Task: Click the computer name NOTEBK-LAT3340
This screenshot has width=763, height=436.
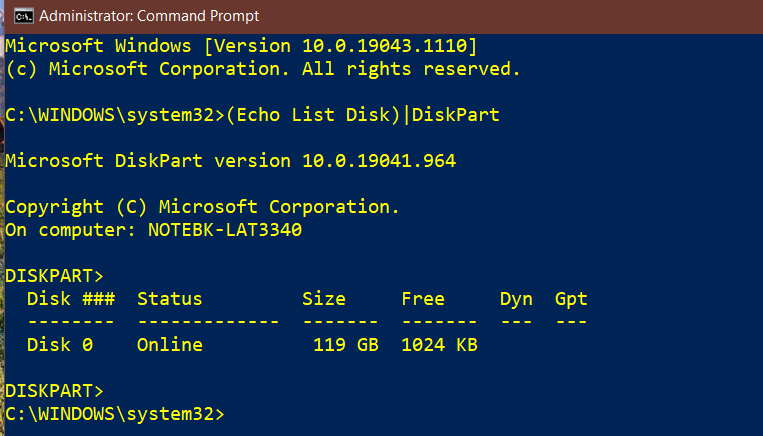Action: pos(225,230)
